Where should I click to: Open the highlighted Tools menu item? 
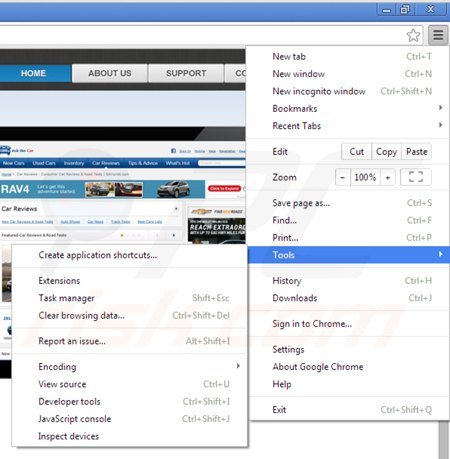pyautogui.click(x=348, y=255)
